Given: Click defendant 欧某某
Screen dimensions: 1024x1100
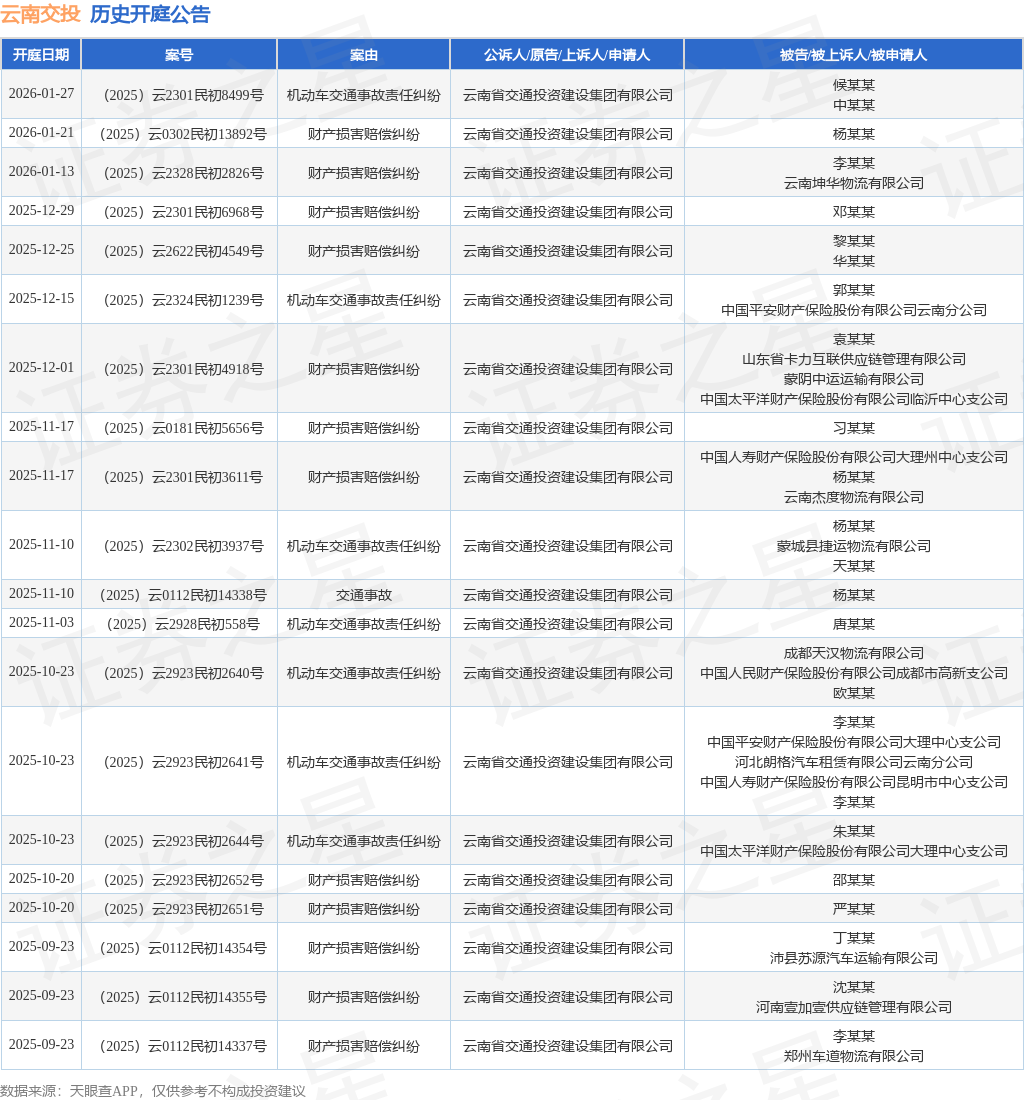Looking at the screenshot, I should coord(854,692).
